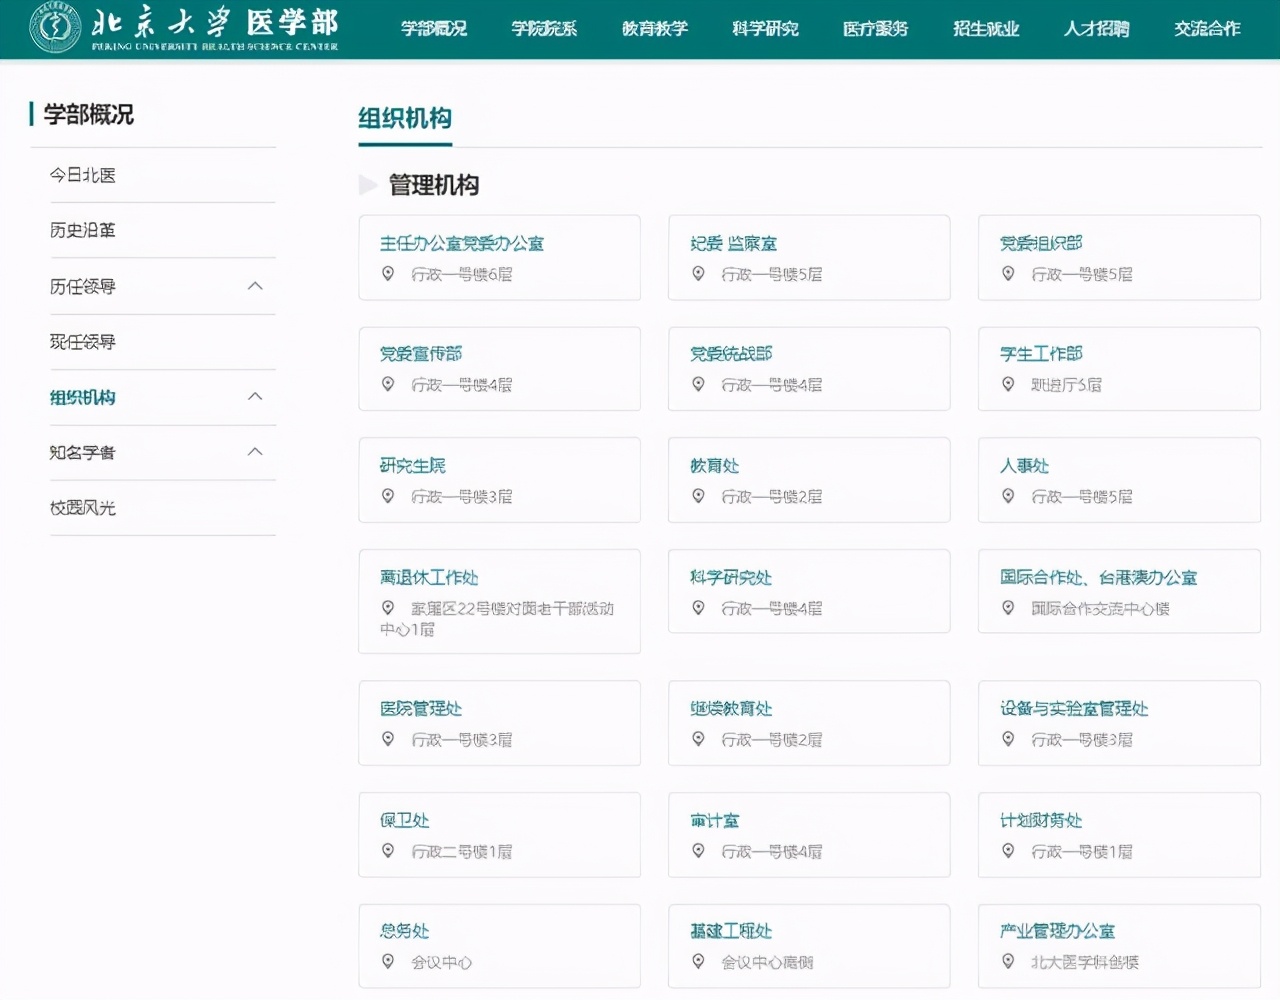
Task: Expand the 知名学者 sidebar section
Action: [257, 452]
